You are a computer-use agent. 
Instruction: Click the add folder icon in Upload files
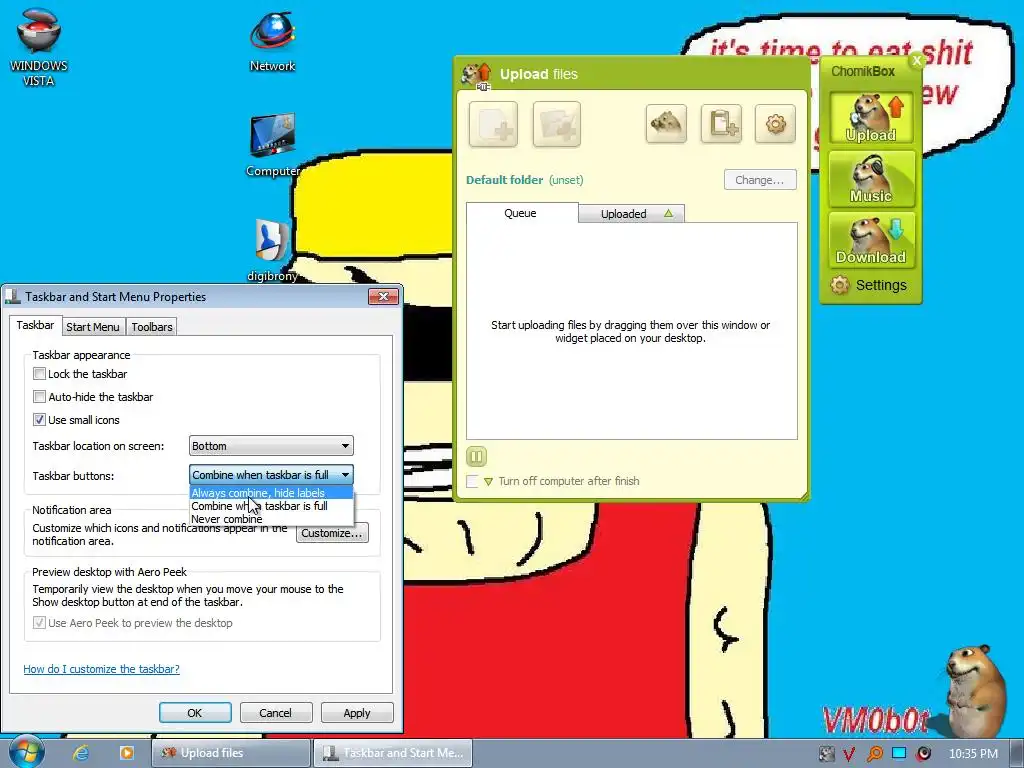(x=556, y=124)
